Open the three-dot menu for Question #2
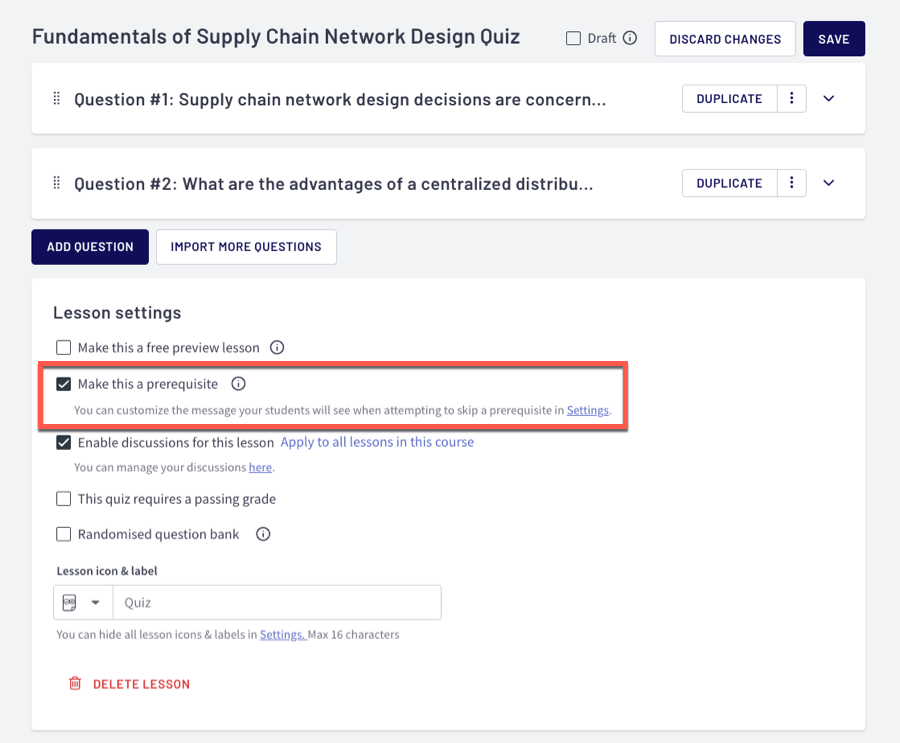900x743 pixels. coord(791,184)
